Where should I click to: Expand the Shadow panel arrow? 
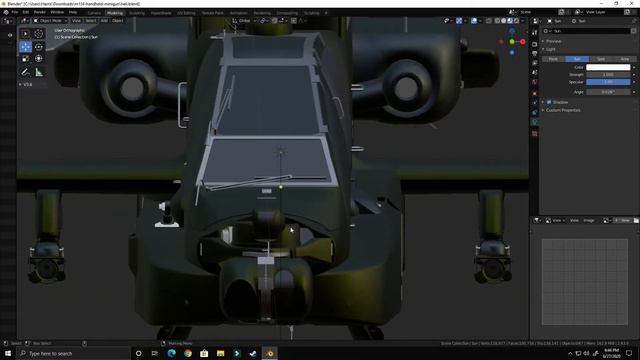pyautogui.click(x=543, y=102)
